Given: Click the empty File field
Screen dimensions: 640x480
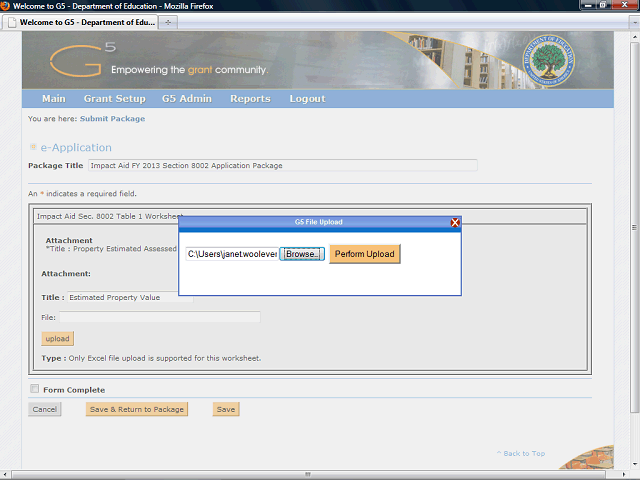Looking at the screenshot, I should (160, 317).
